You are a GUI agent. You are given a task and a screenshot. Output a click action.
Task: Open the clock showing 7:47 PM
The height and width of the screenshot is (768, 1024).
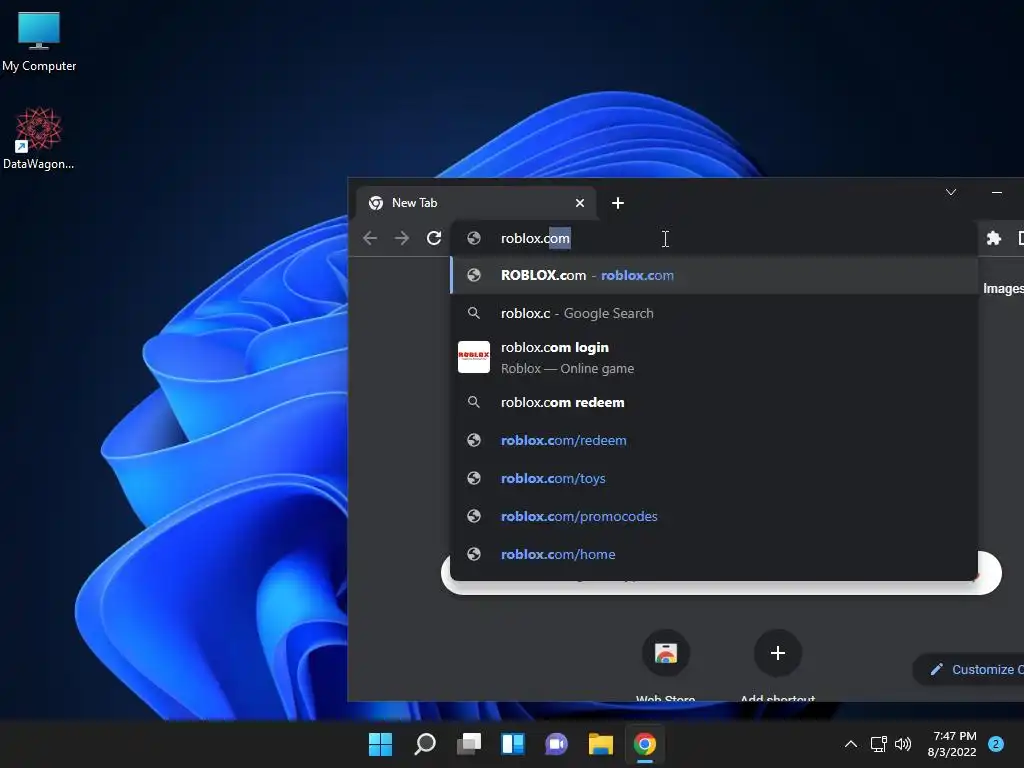pyautogui.click(x=952, y=744)
